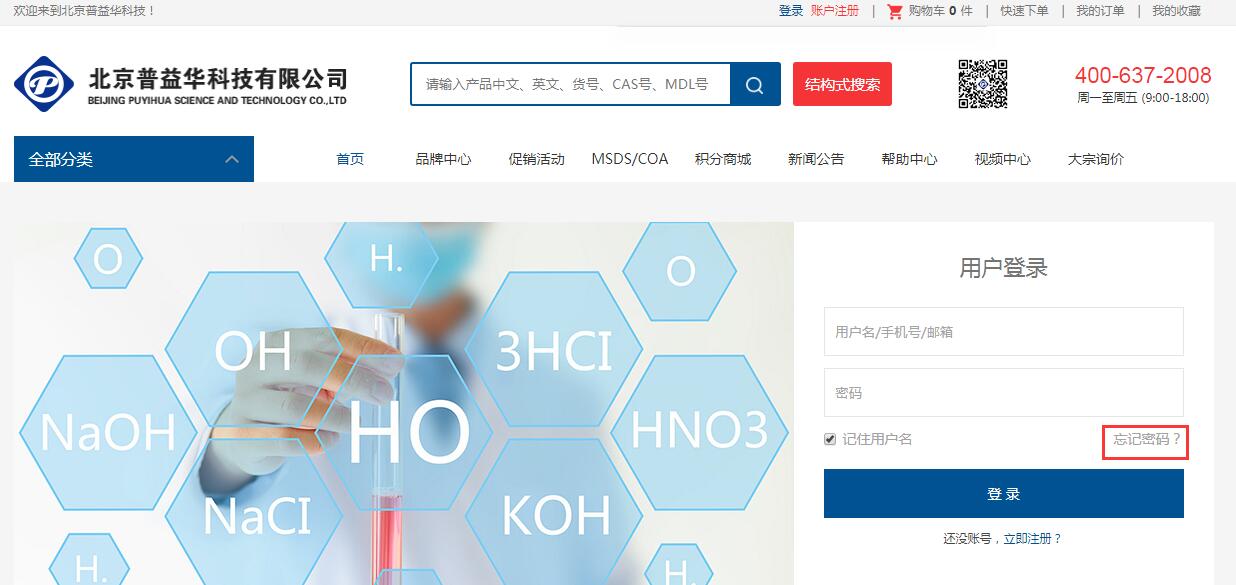Open 积分商城 from the navigation
The height and width of the screenshot is (585, 1236).
click(723, 159)
